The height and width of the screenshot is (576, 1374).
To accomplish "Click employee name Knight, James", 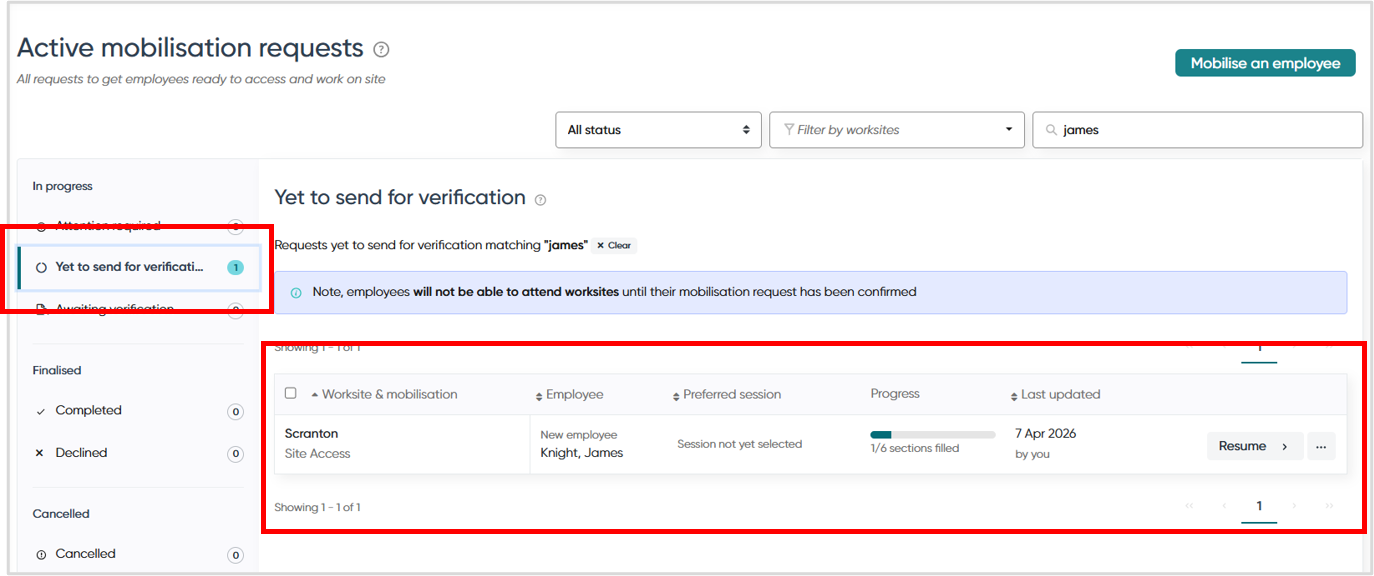I will coord(582,453).
